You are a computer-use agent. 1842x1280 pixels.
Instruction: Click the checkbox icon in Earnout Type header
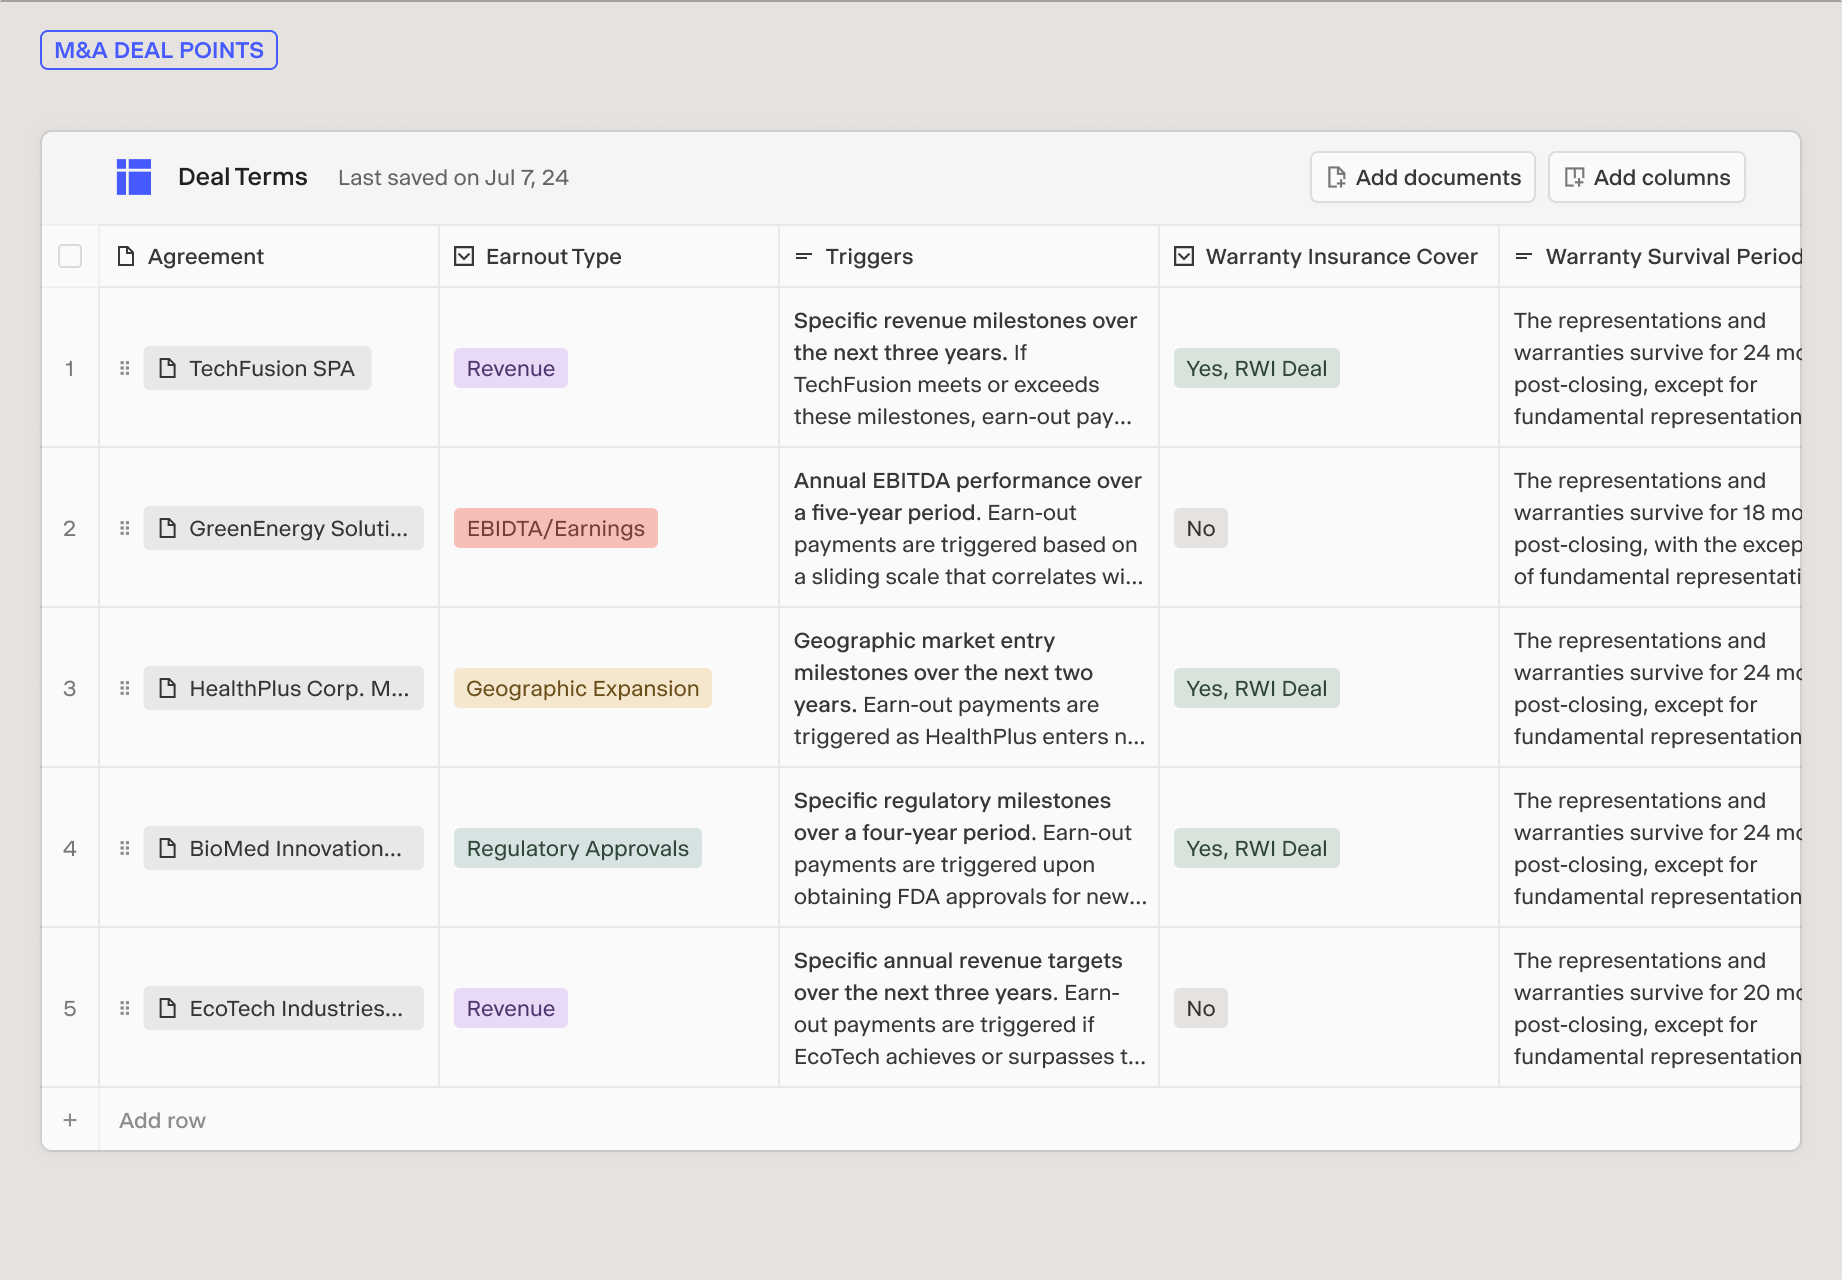point(463,256)
